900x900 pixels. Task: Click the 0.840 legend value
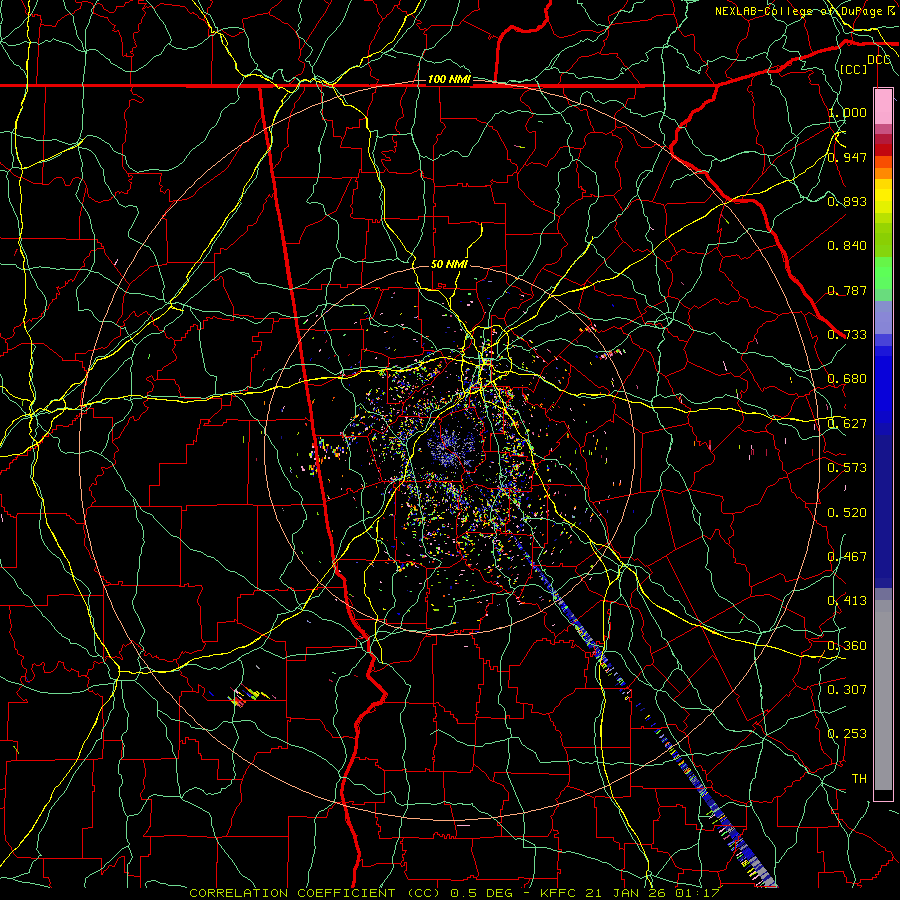847,245
